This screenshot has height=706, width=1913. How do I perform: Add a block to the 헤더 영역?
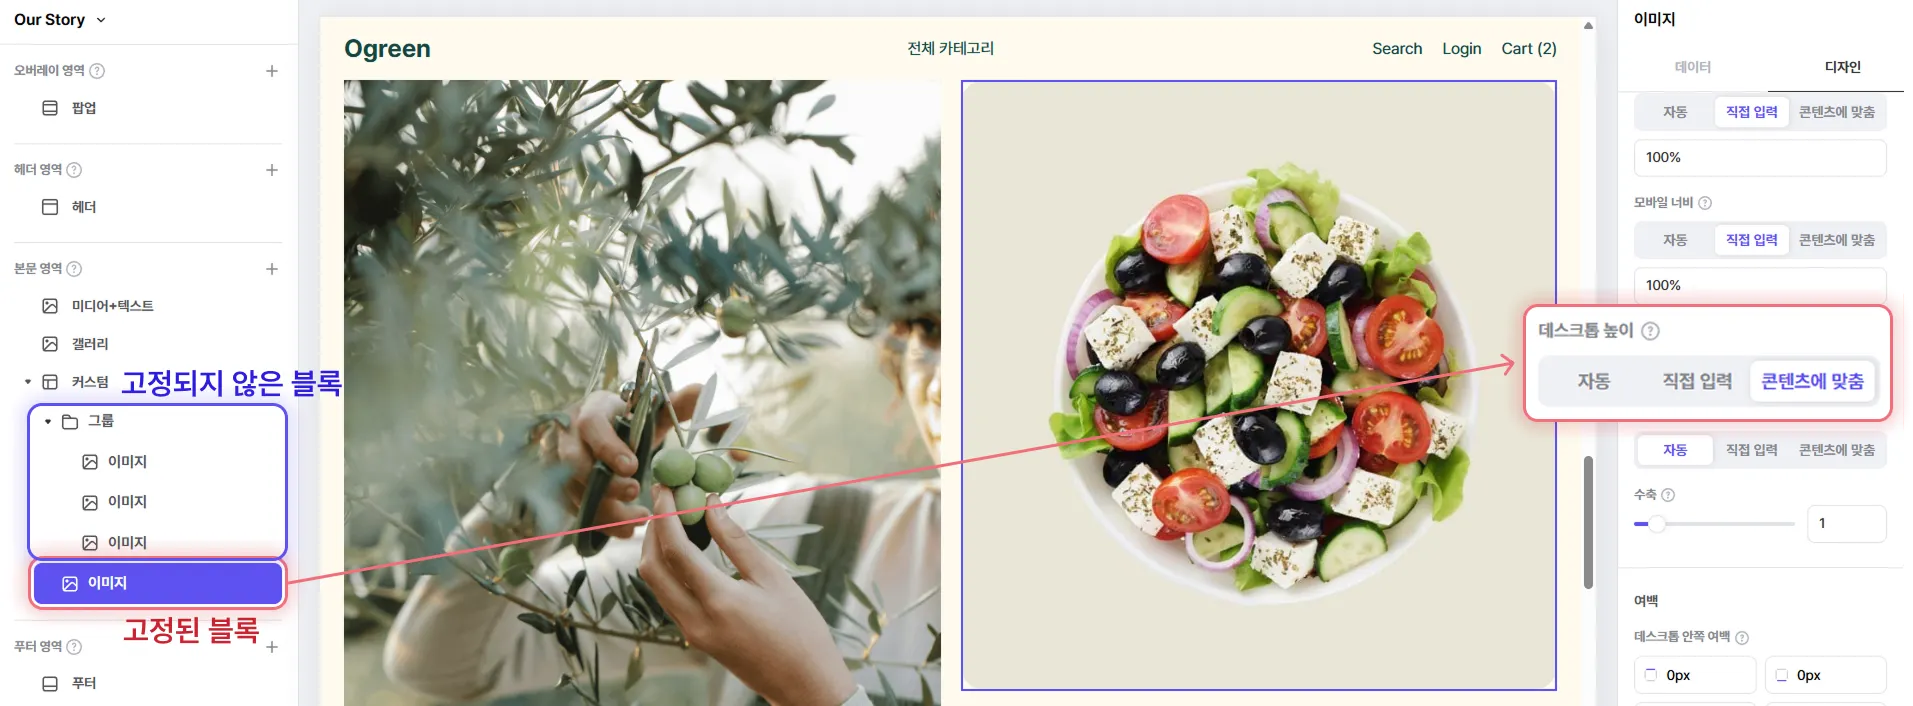point(272,170)
